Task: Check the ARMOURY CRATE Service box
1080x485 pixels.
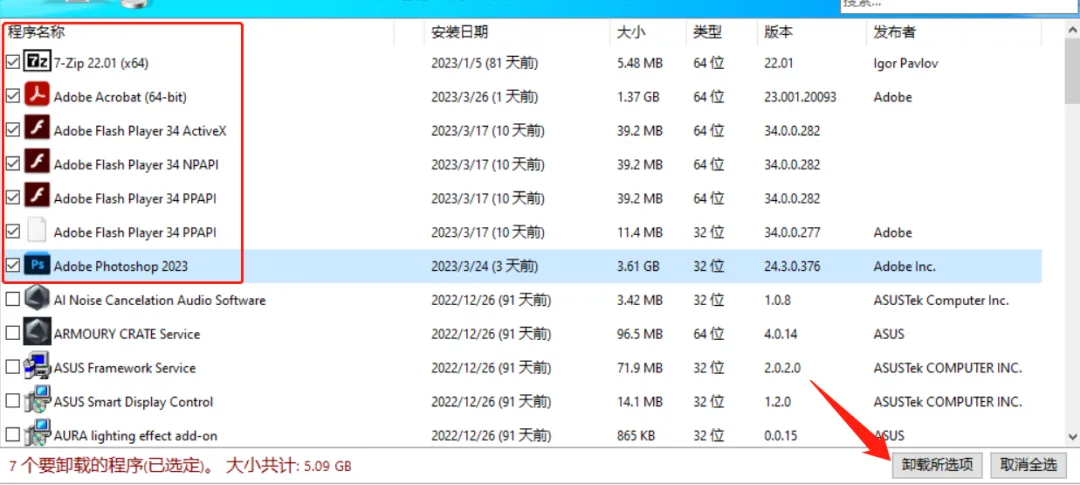Action: [x=12, y=333]
